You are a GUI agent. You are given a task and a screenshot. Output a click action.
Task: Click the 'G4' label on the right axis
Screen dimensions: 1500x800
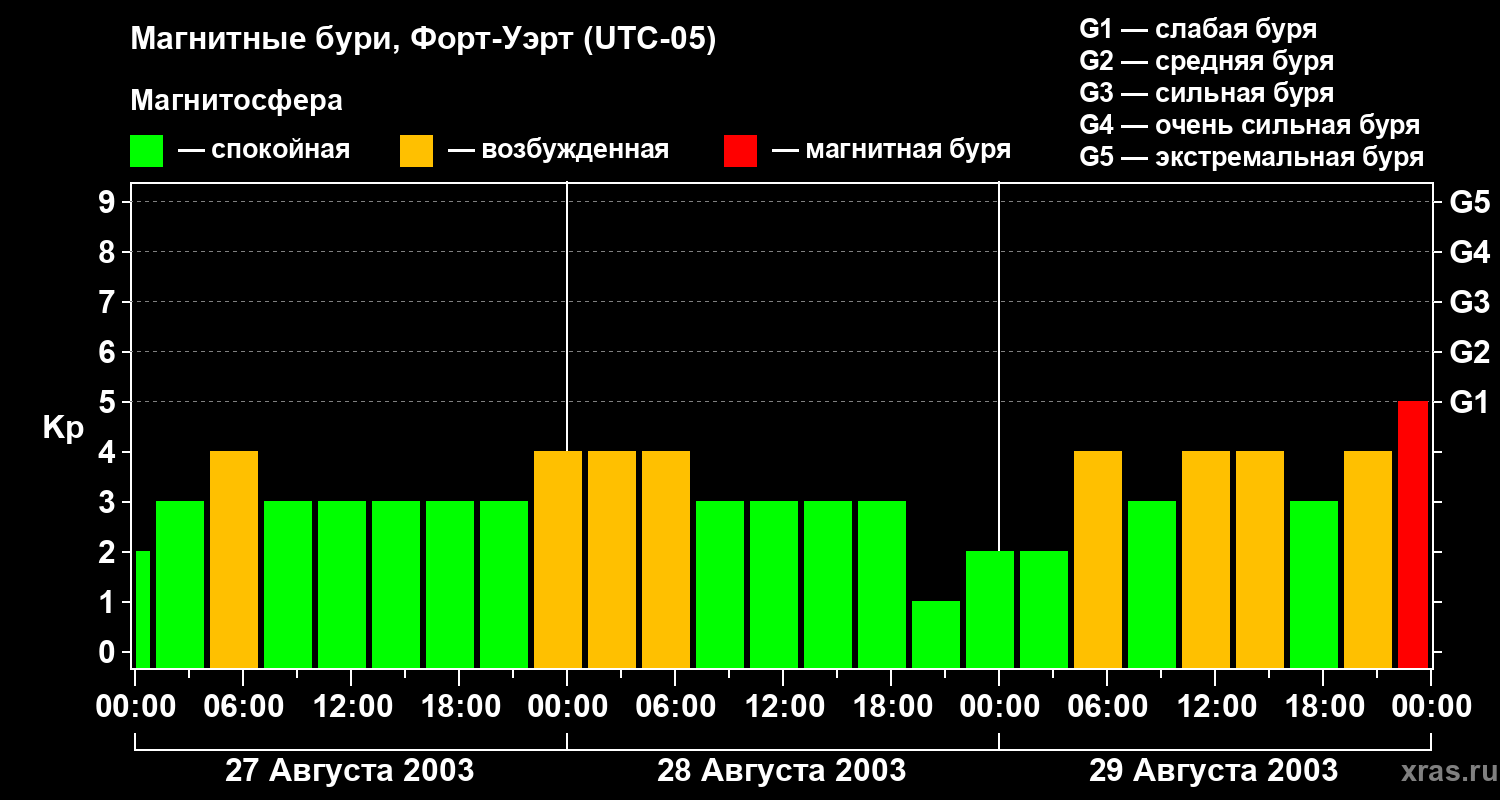tap(1469, 252)
